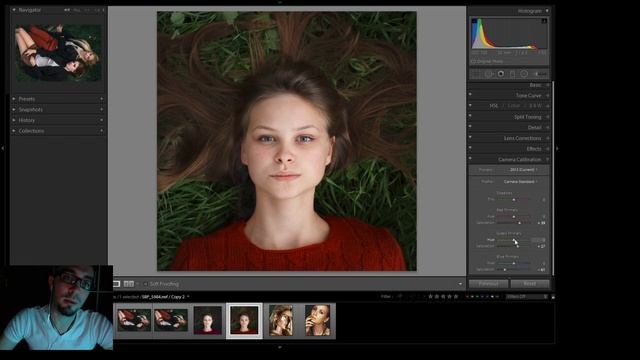Click the Reset button
This screenshot has height=360, width=640.
pos(530,284)
